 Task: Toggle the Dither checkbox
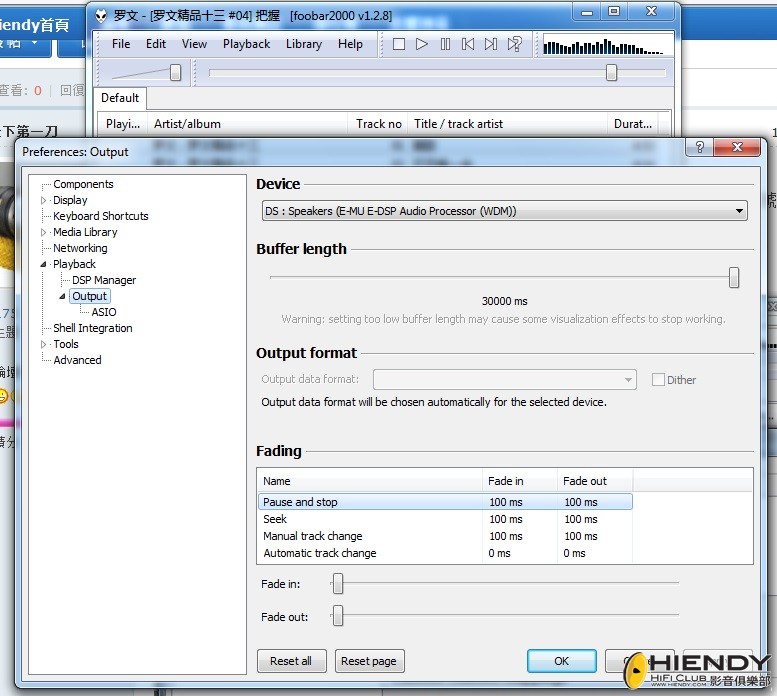pos(658,380)
